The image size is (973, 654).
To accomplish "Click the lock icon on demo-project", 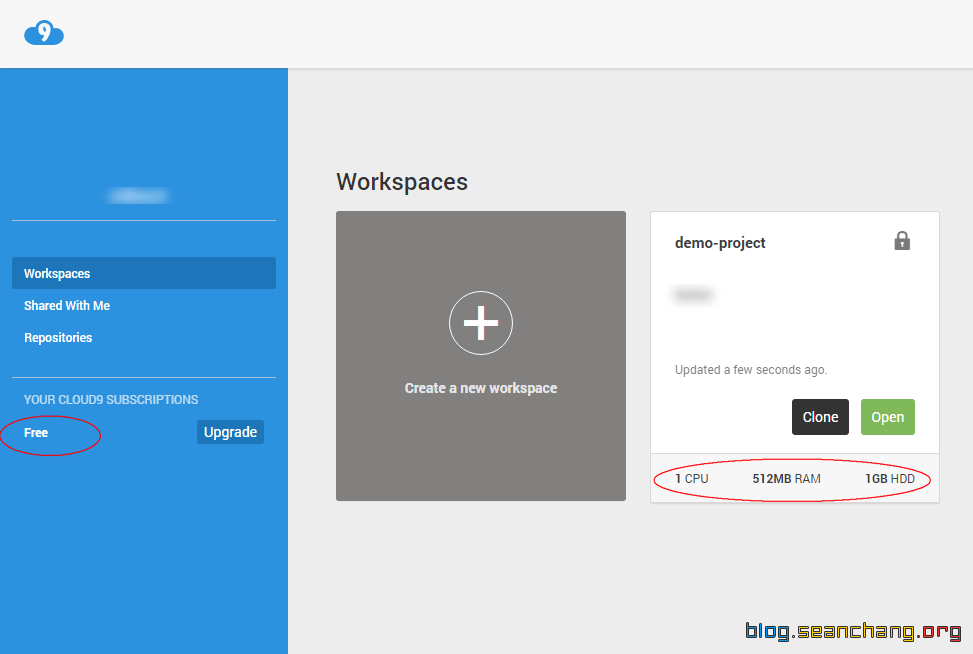I will pos(902,241).
